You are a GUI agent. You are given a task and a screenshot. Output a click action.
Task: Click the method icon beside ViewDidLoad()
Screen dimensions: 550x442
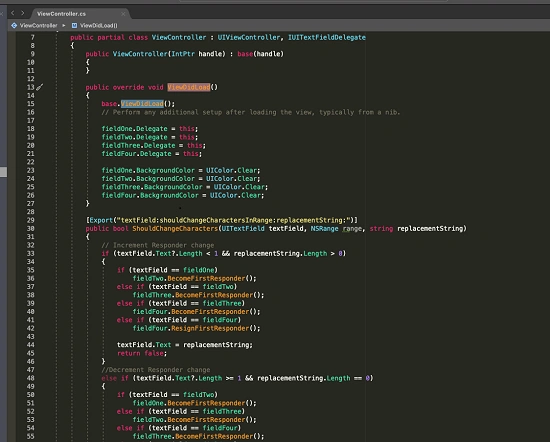coord(74,26)
